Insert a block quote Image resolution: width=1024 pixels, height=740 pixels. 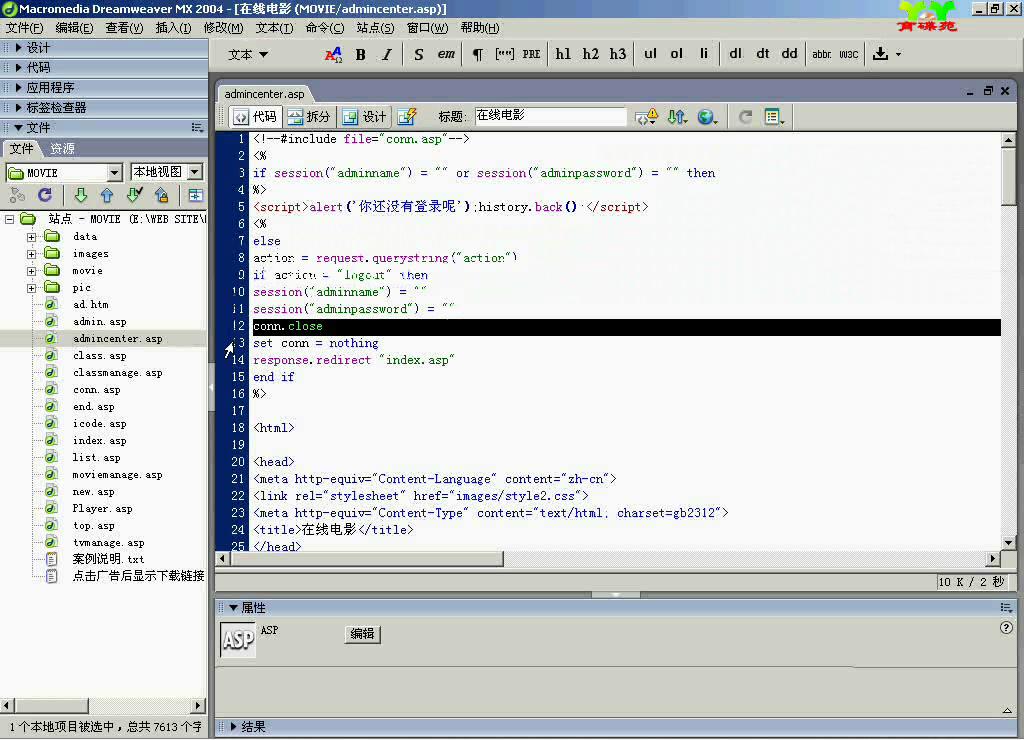point(504,54)
